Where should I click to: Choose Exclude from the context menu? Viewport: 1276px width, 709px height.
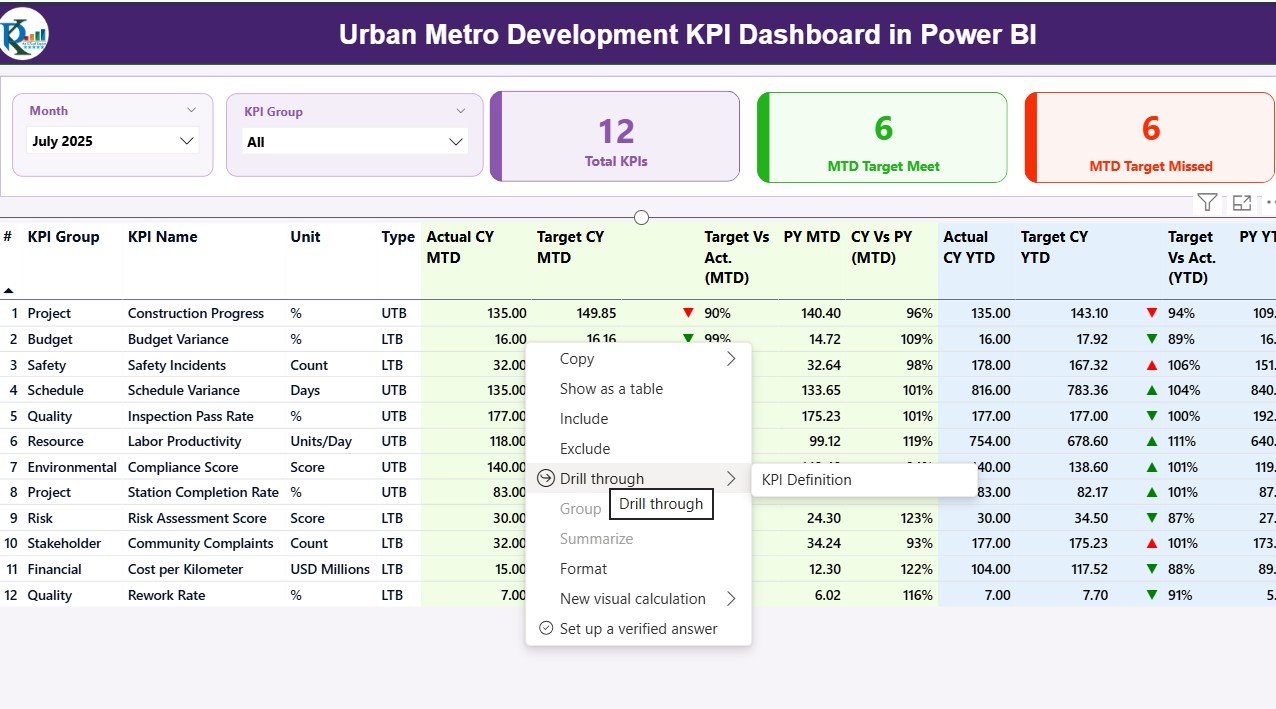pos(584,449)
